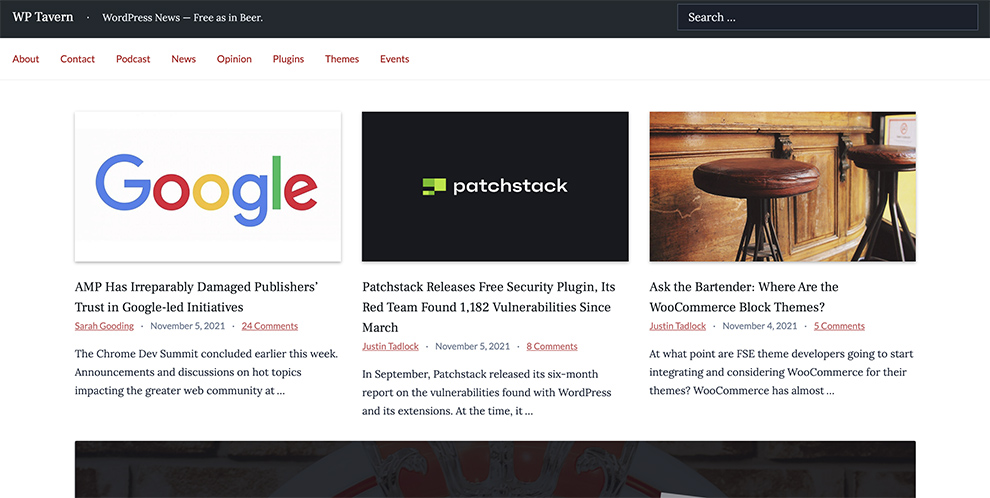This screenshot has height=498, width=990.
Task: Browse the Plugins category
Action: (x=288, y=59)
